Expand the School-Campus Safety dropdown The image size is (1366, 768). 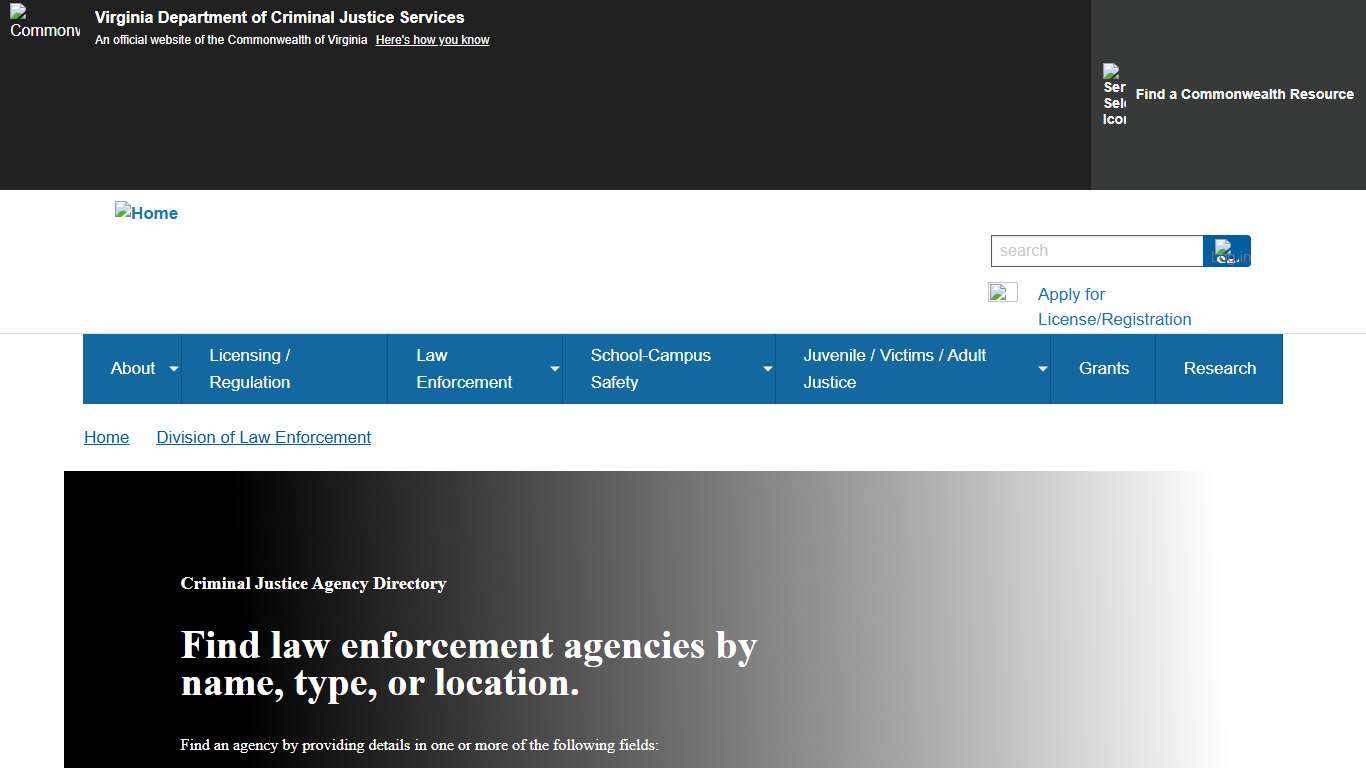pos(662,368)
